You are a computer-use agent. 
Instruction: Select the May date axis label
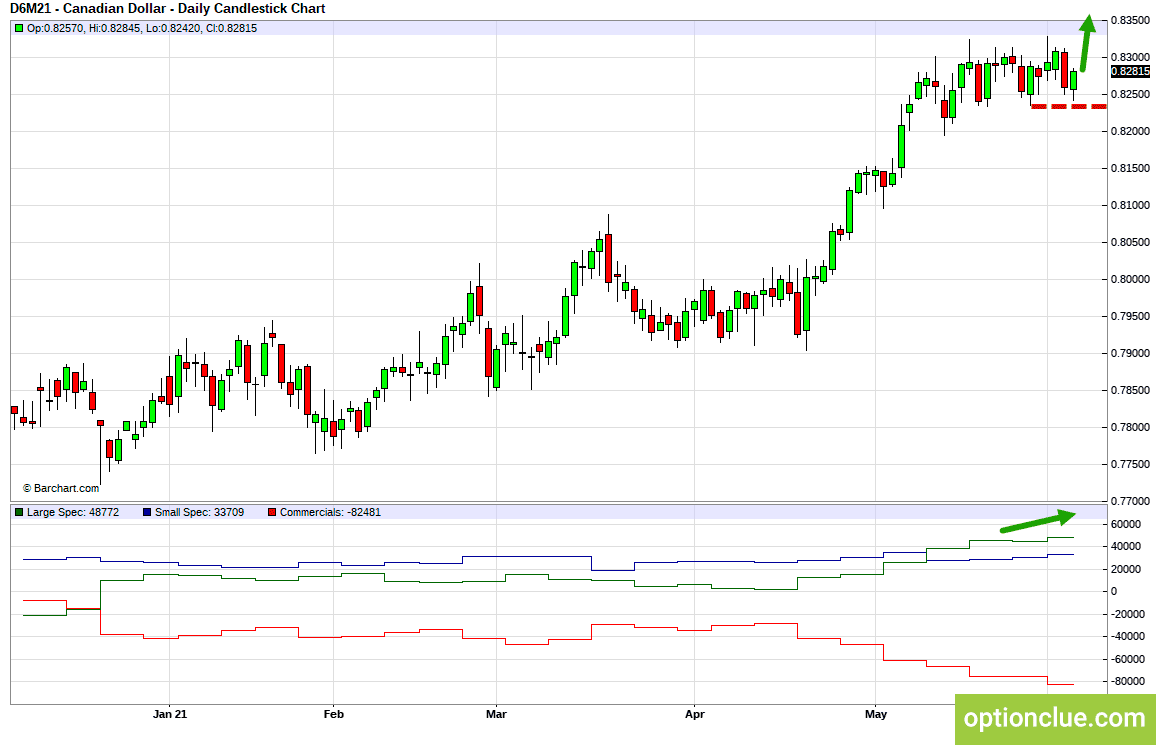[876, 714]
